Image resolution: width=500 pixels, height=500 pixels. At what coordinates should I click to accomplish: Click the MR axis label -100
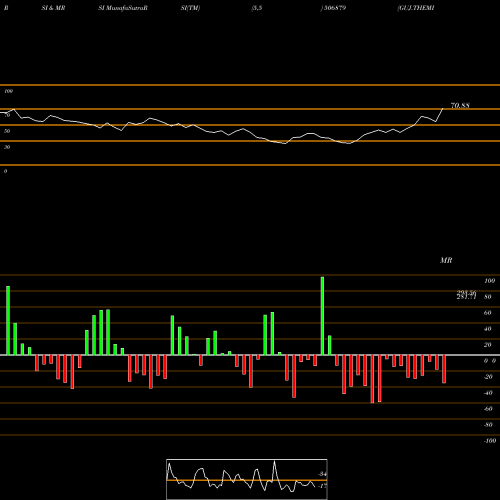pos(490,441)
